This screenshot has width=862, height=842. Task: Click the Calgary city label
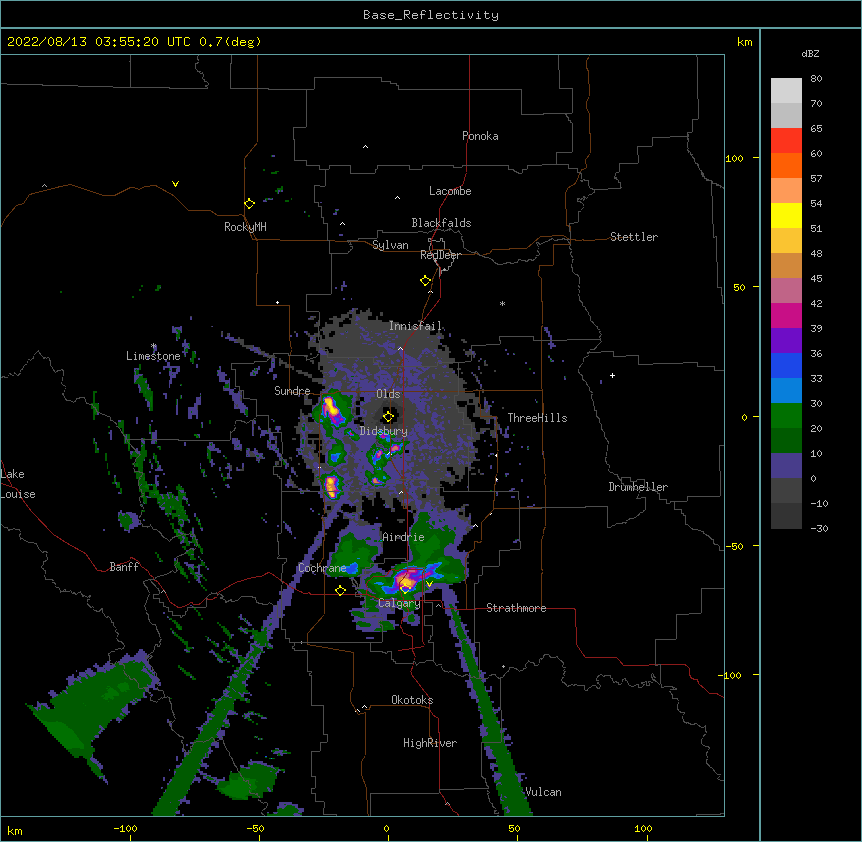tap(399, 603)
